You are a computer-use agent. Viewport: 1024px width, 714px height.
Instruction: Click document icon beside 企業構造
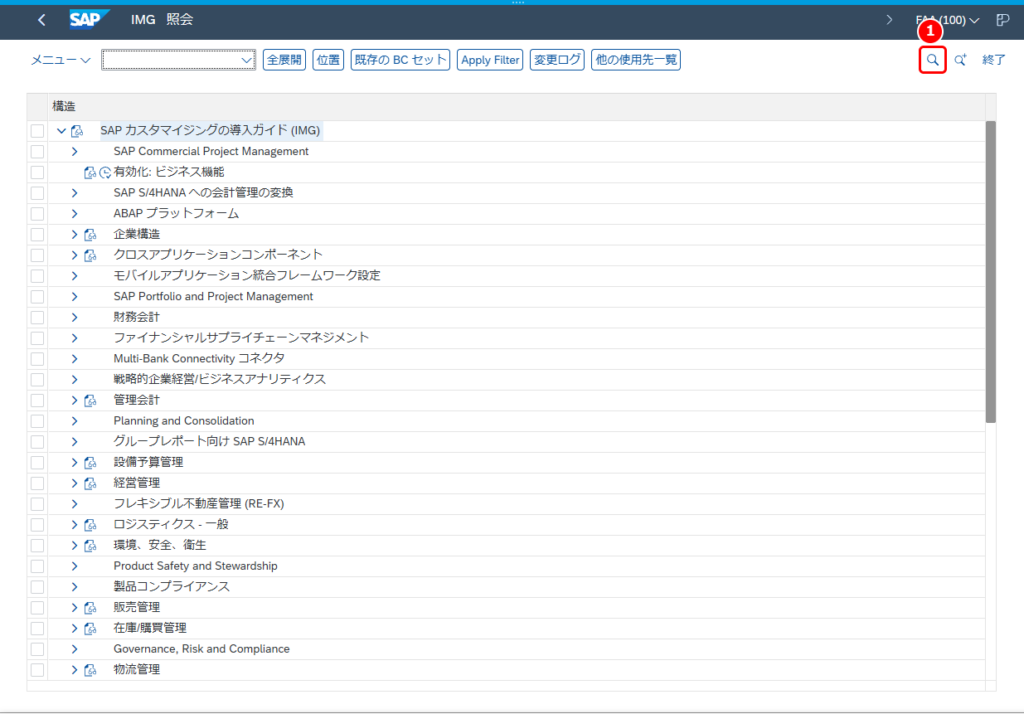point(90,235)
